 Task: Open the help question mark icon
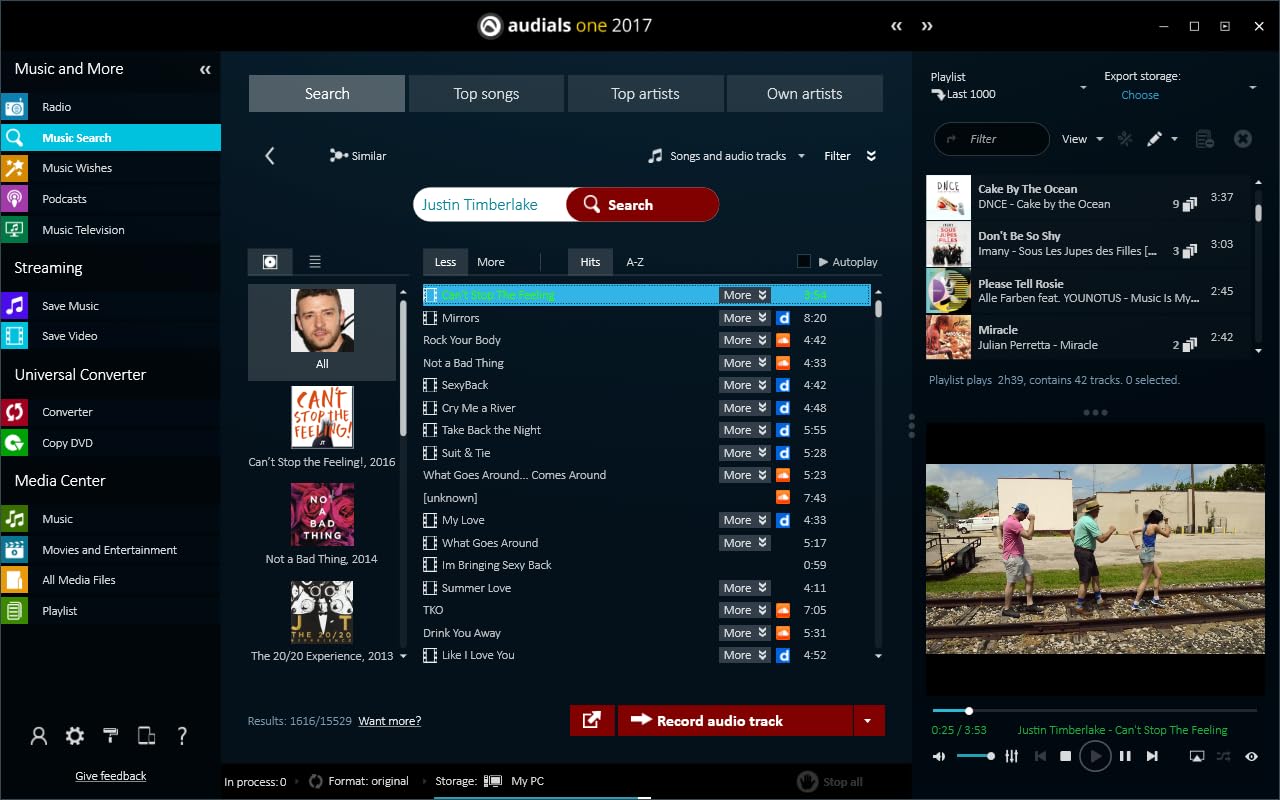pos(182,736)
